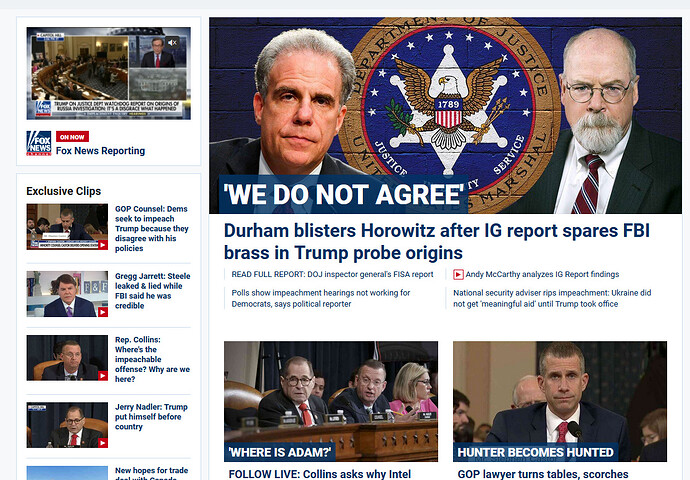Viewport: 690px width, 480px height.
Task: Open the Fox News Reporting live link
Action: coord(100,151)
